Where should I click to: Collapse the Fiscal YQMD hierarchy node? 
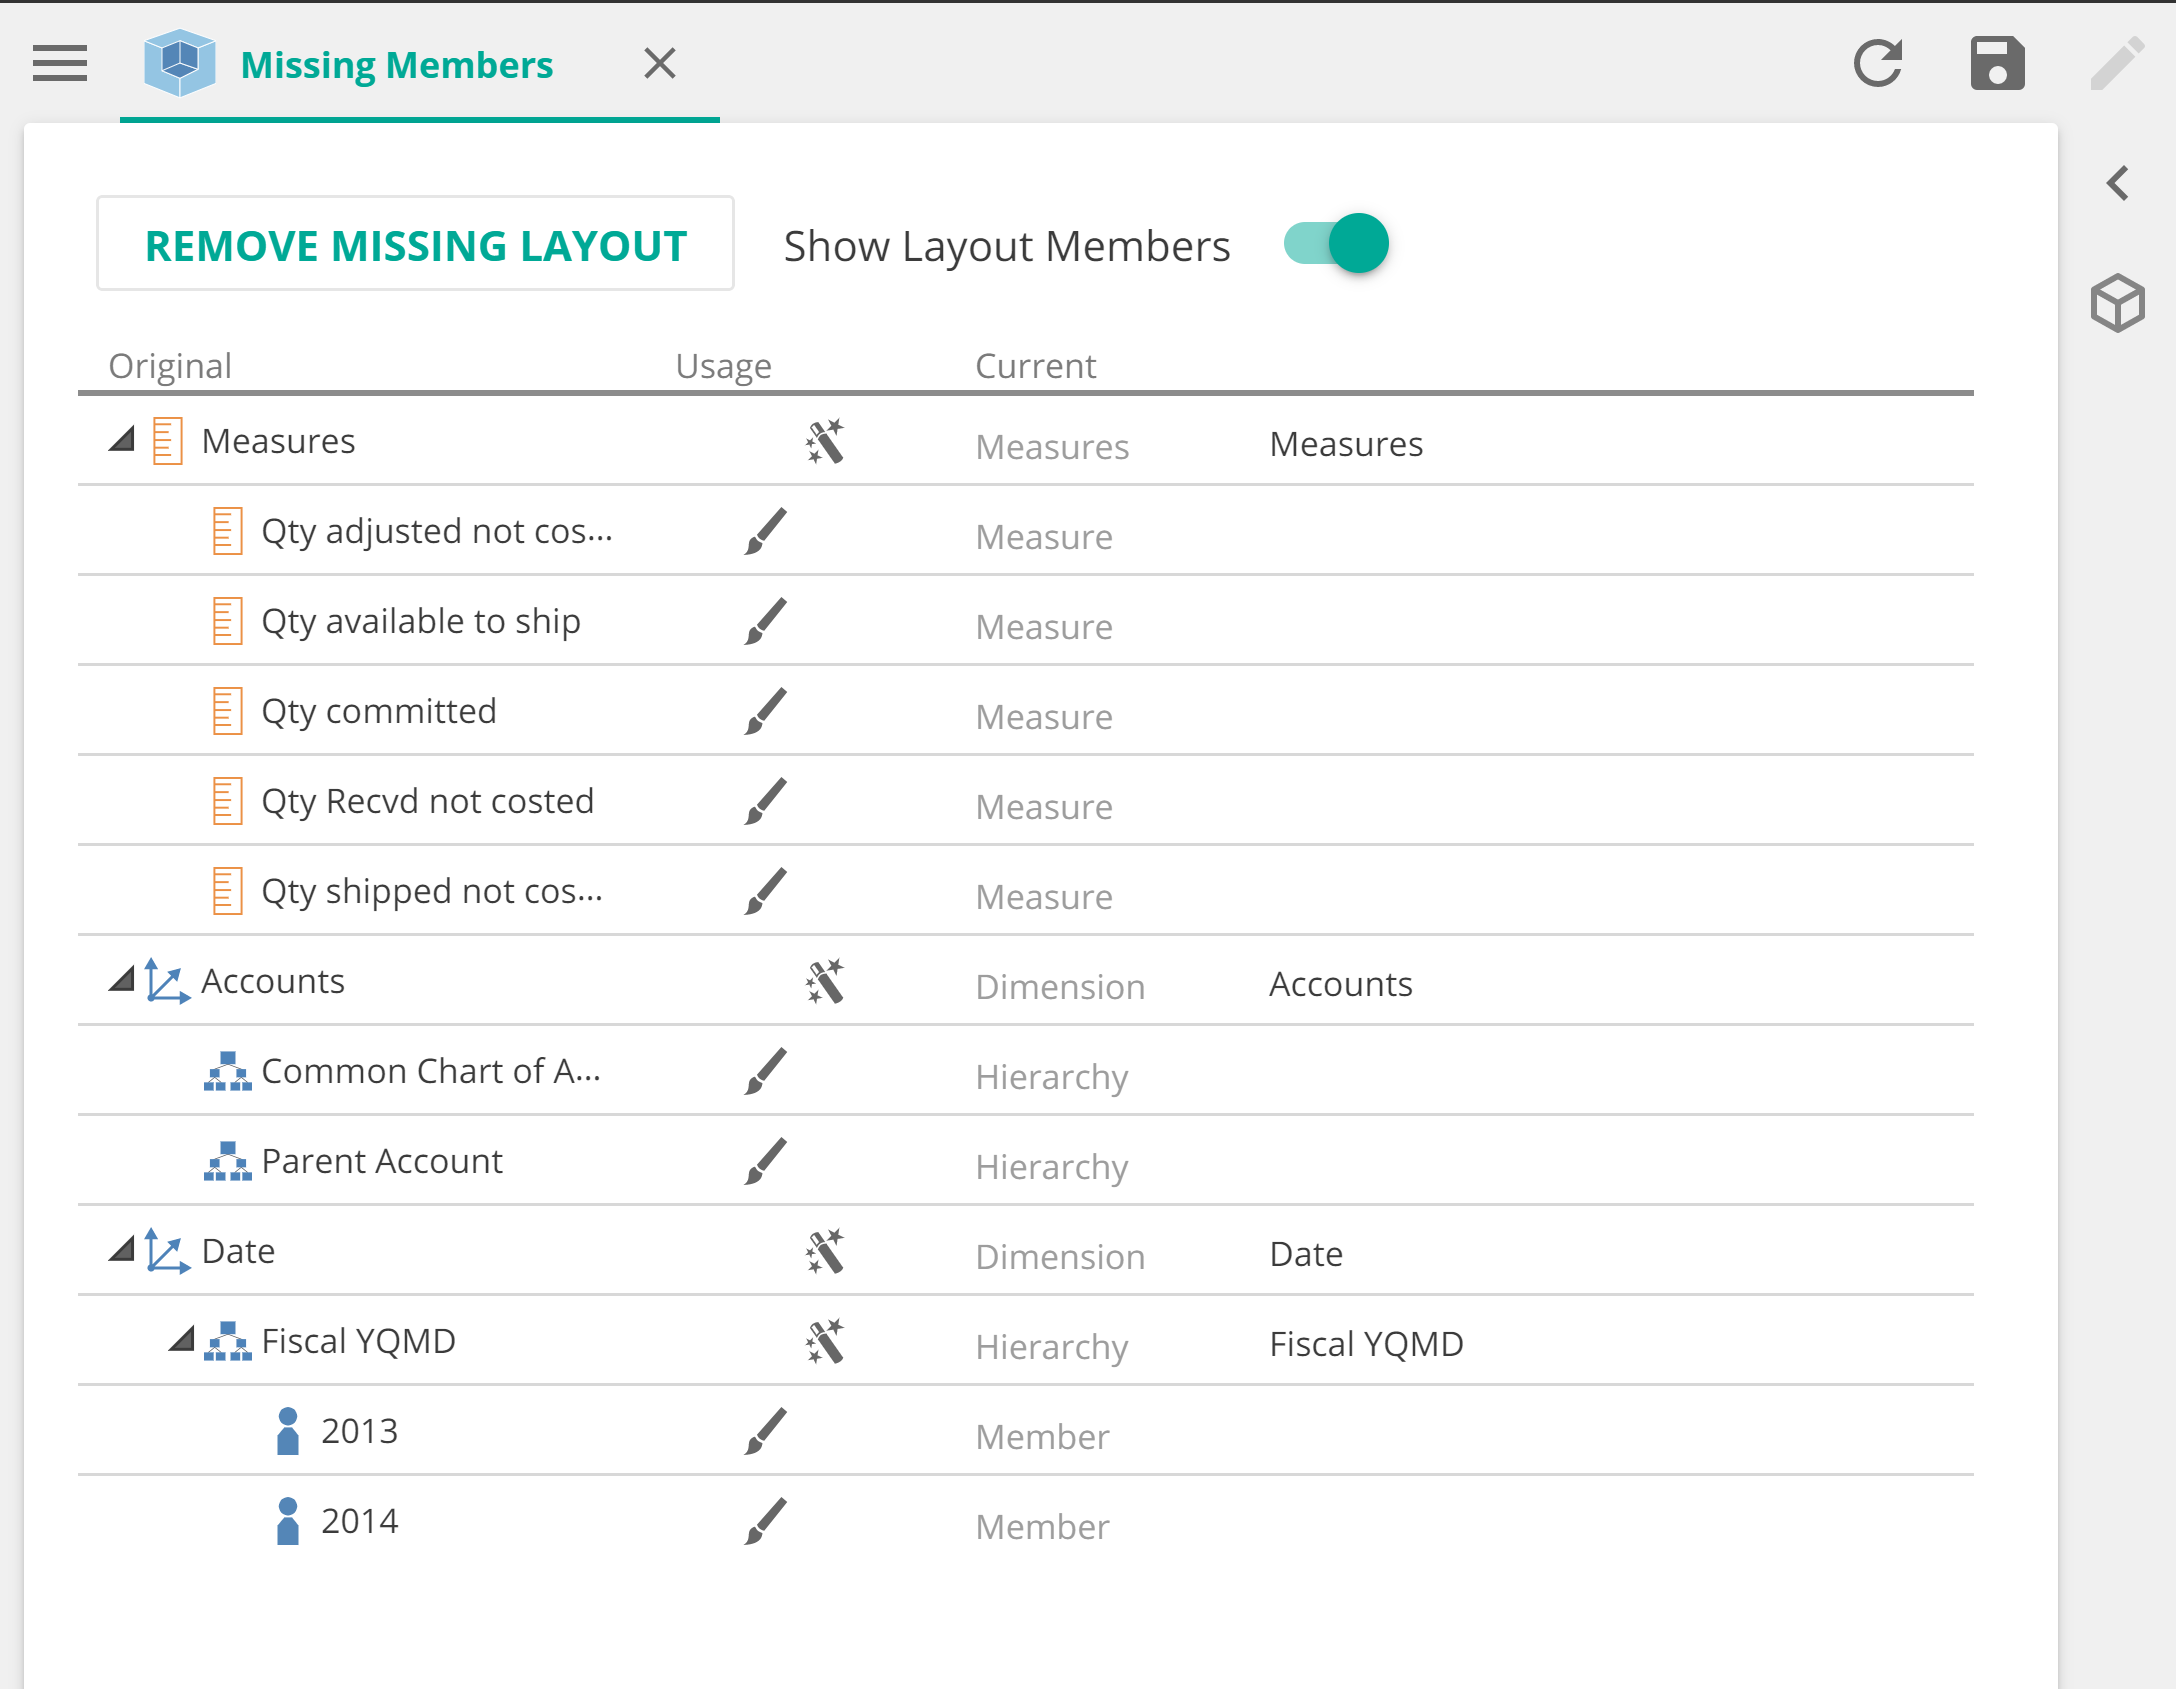coord(182,1338)
